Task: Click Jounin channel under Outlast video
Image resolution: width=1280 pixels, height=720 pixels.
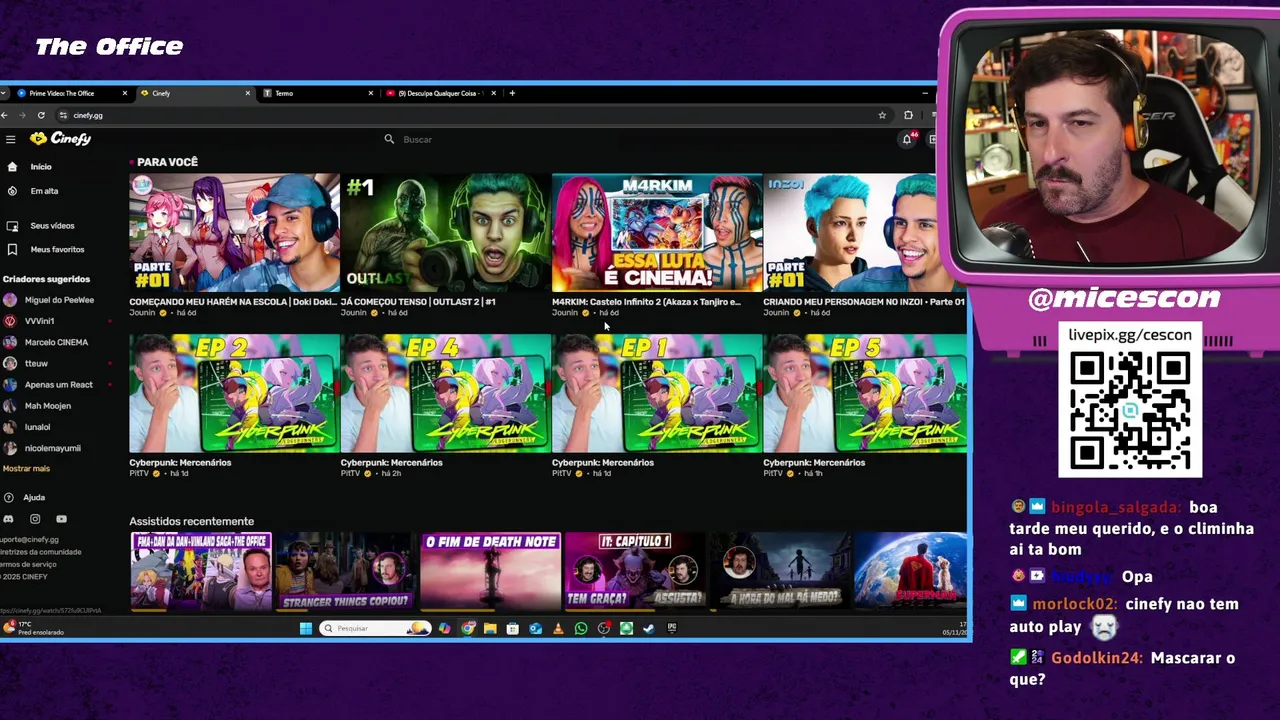Action: [x=354, y=313]
